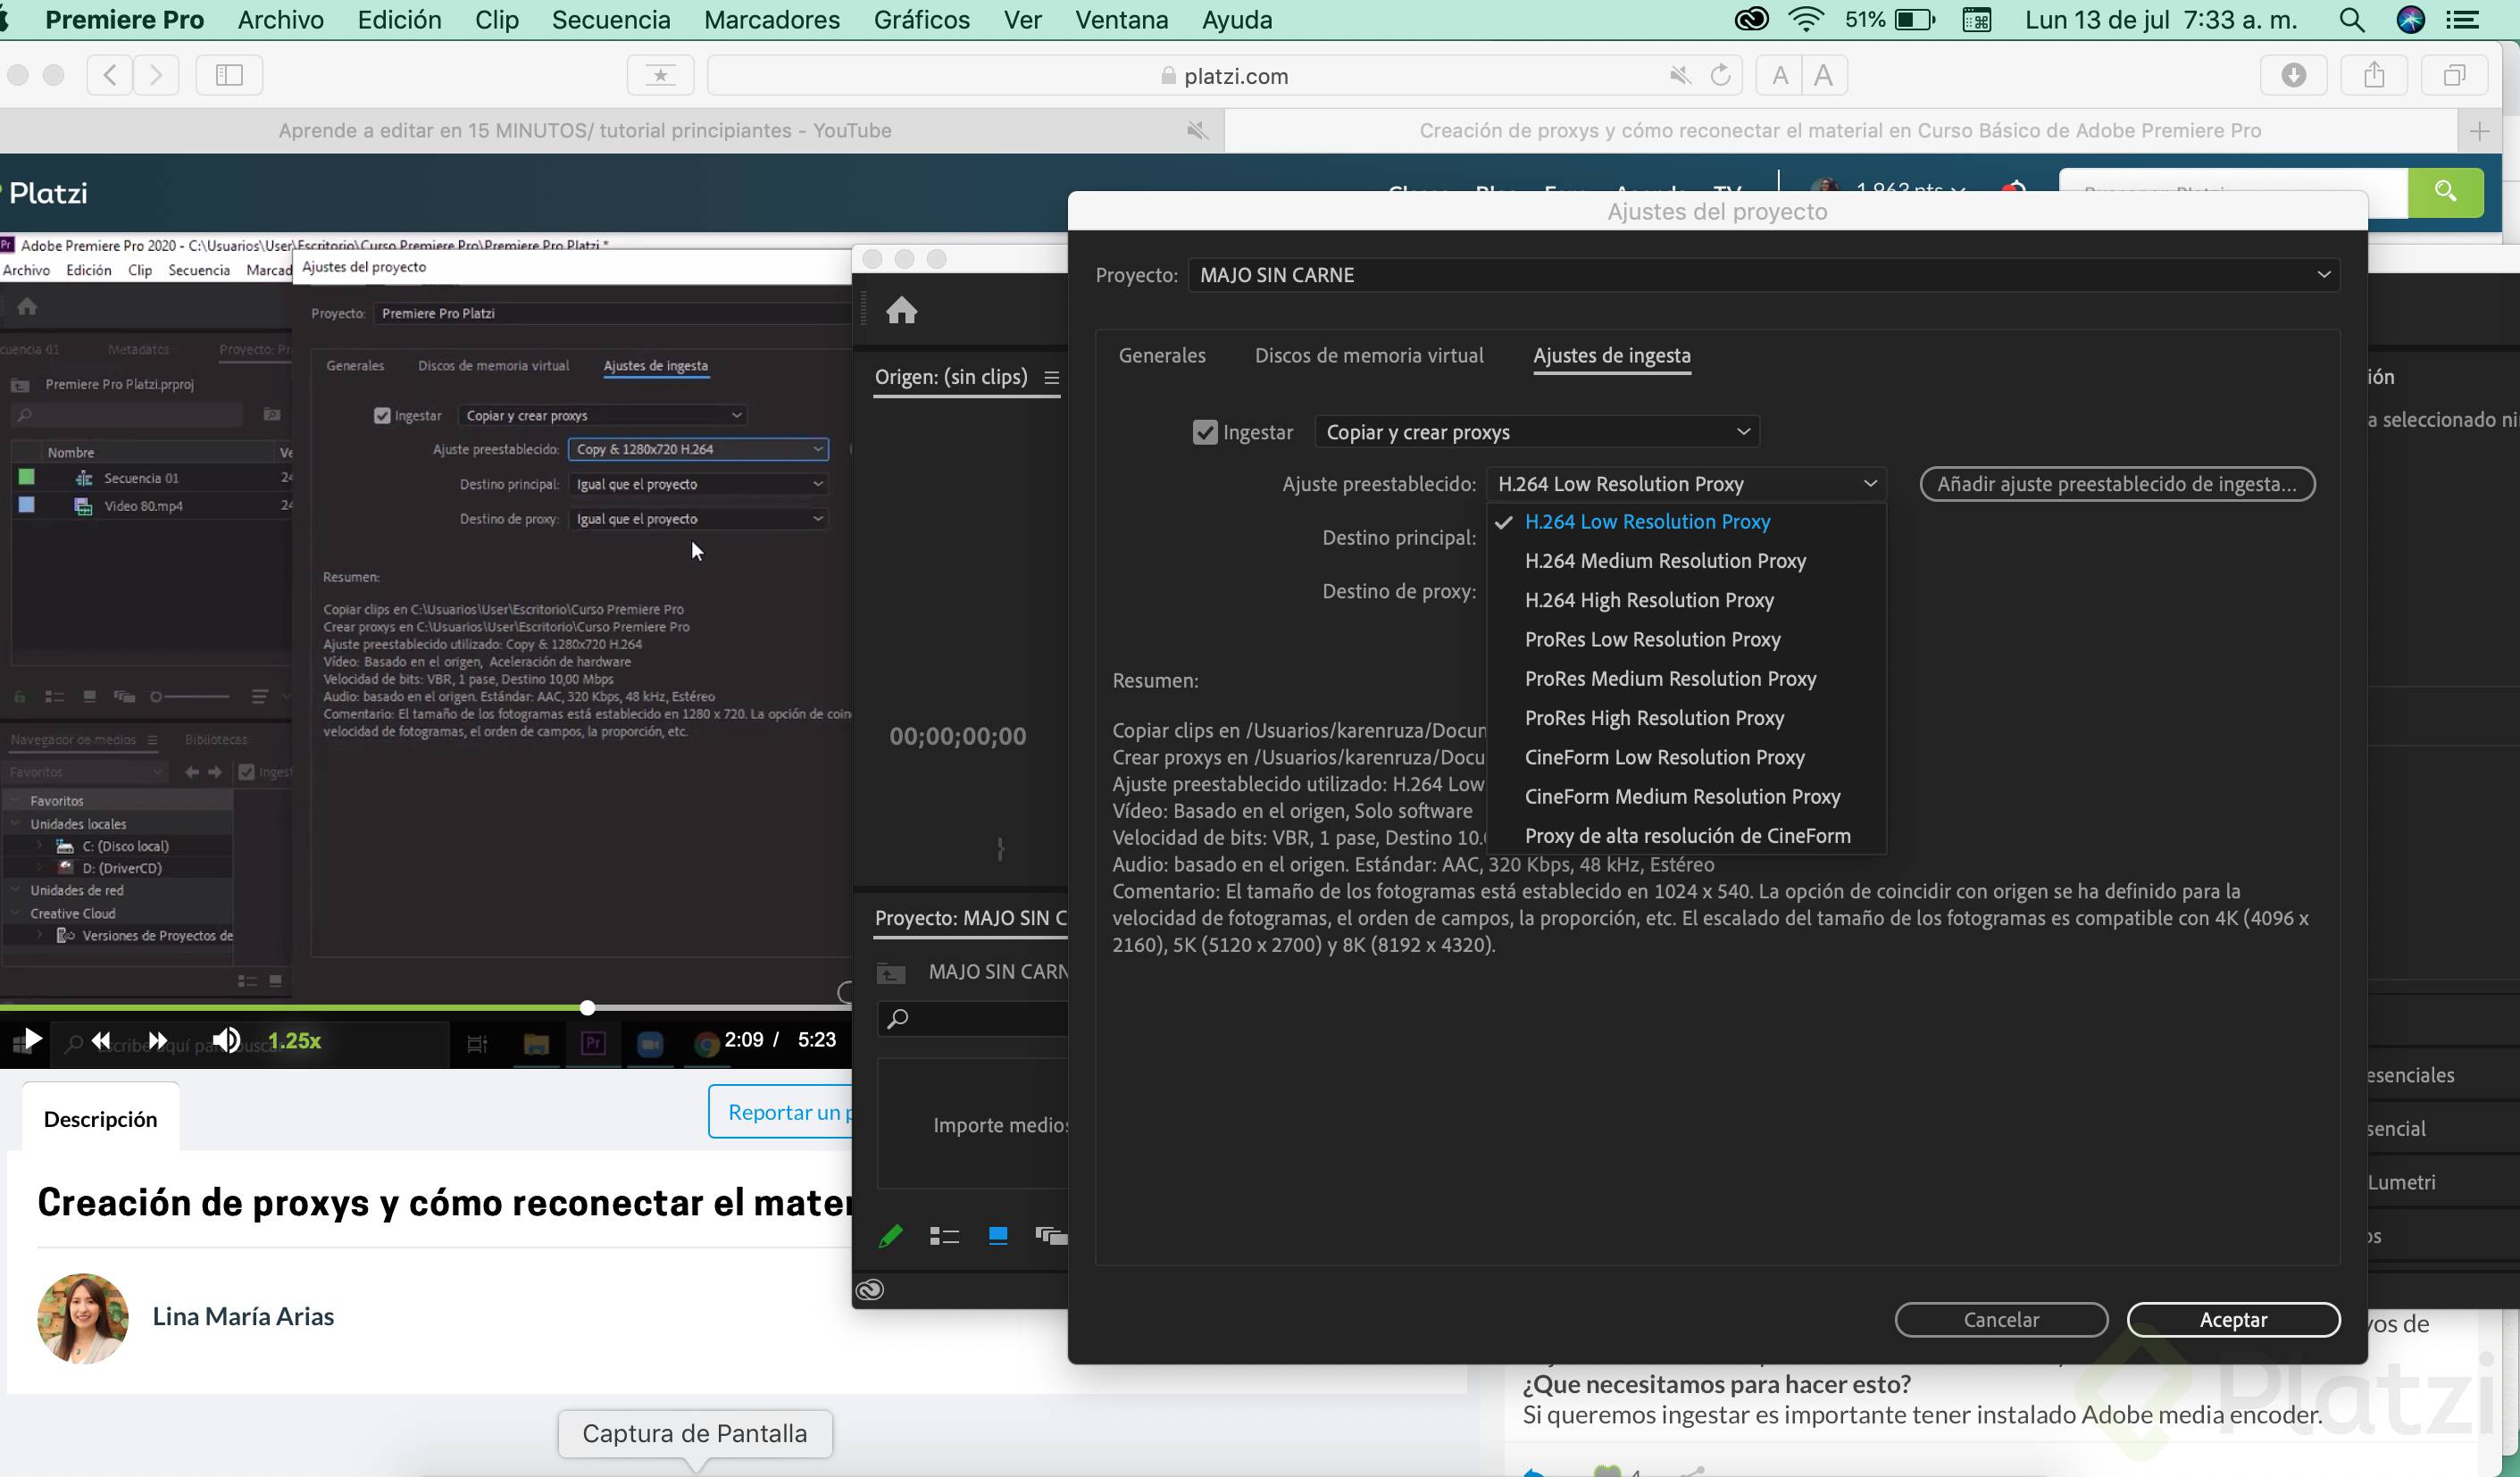Switch to the YouTube tutorial tab
This screenshot has width=2520, height=1477.
point(585,131)
